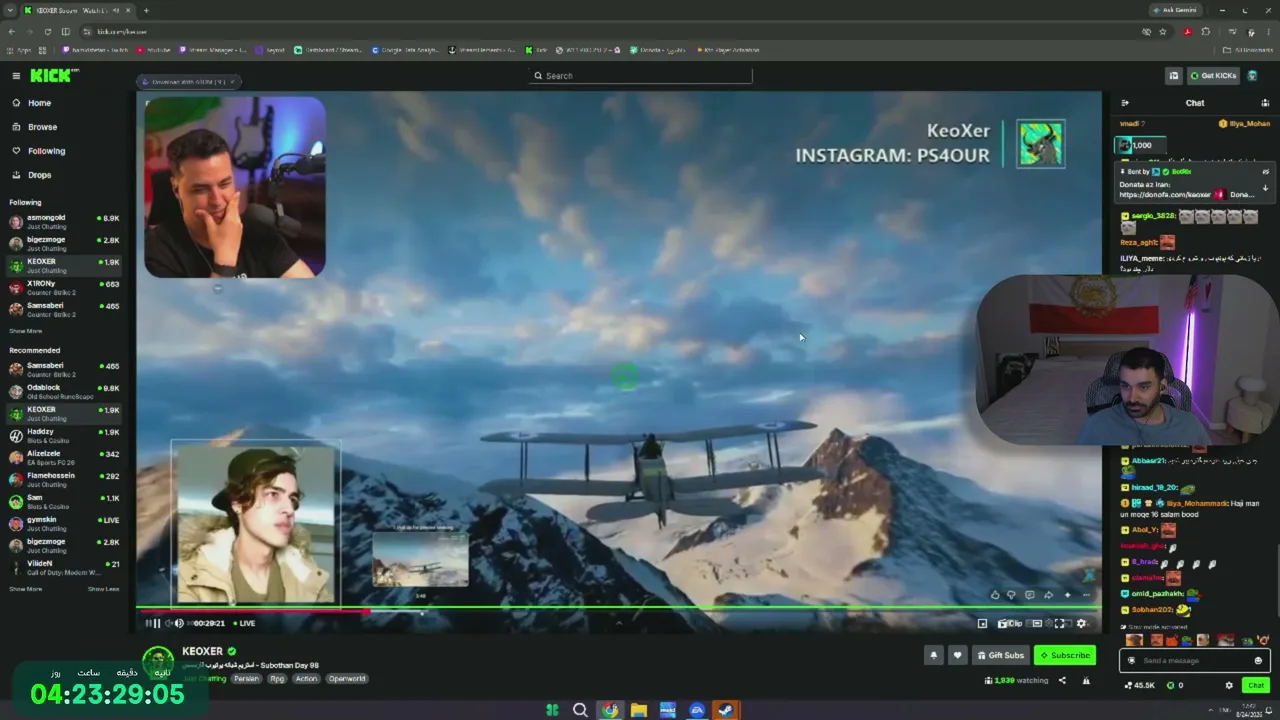The height and width of the screenshot is (720, 1280).
Task: Send message with the Chat button
Action: coord(1256,685)
